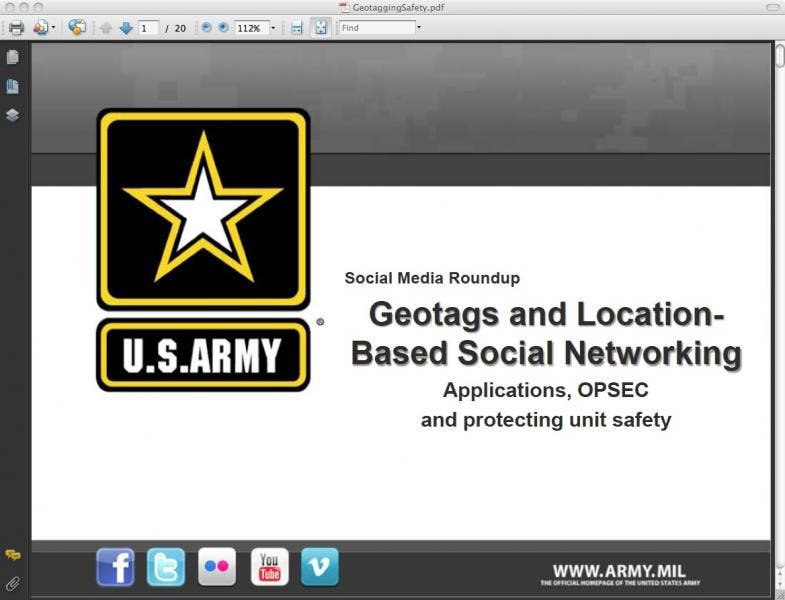Open the zoom level dropdown arrow
This screenshot has width=785, height=600.
click(273, 28)
